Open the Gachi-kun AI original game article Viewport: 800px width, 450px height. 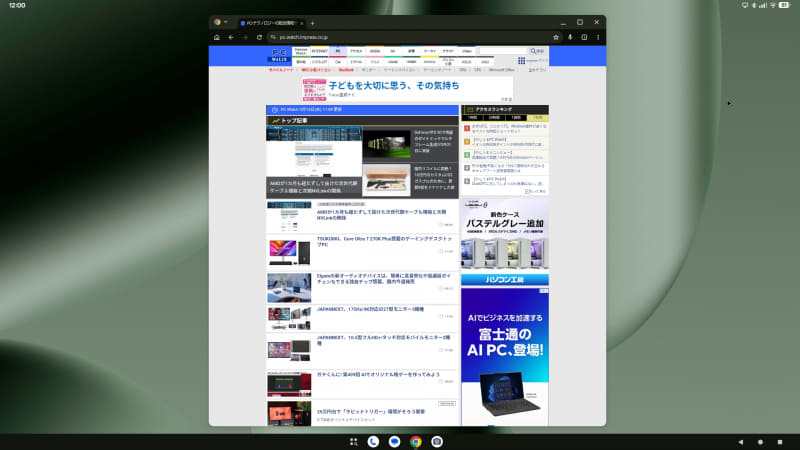[x=378, y=374]
